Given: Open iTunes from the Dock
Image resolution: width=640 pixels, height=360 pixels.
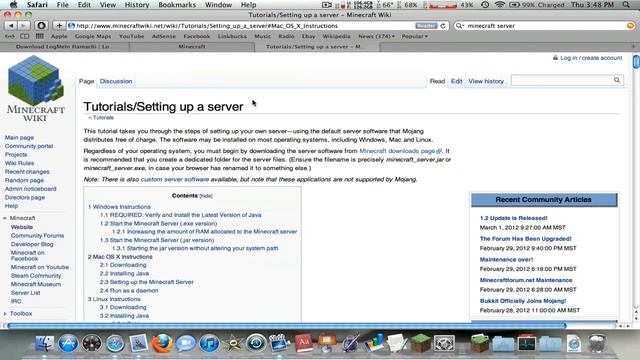Looking at the screenshot, I should [209, 343].
